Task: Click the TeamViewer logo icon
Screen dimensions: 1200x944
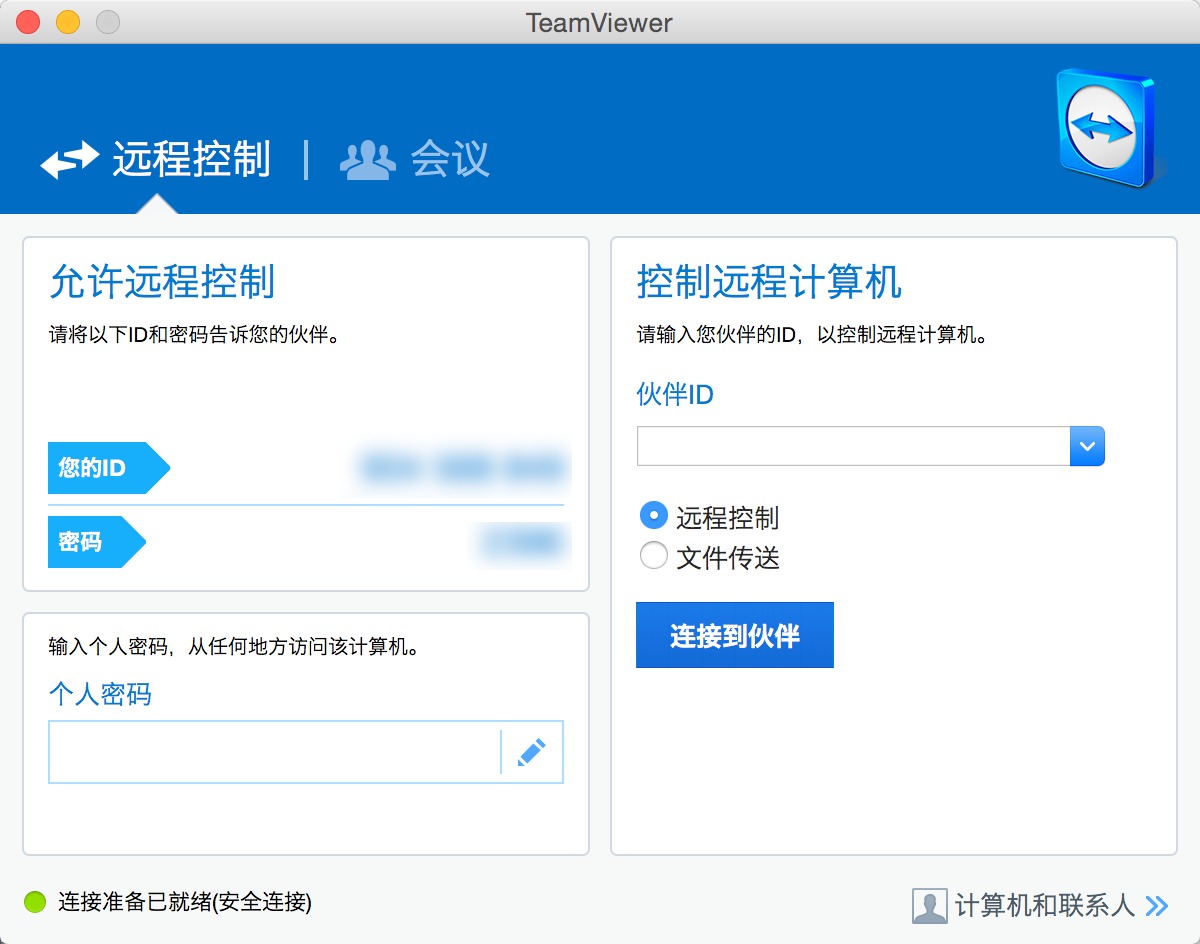Action: coord(1111,128)
